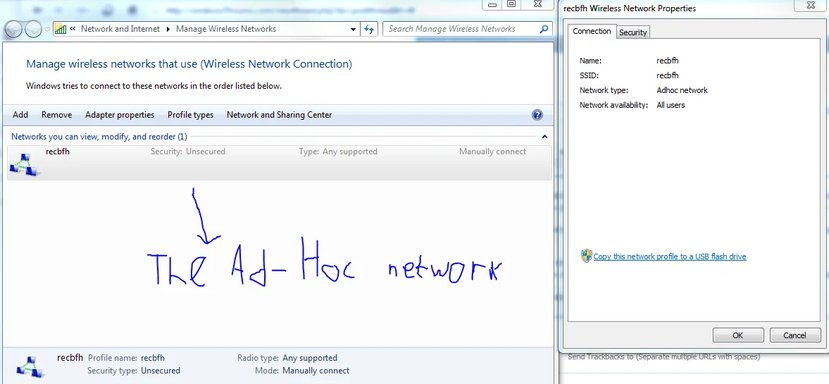Switch to the Connection tab
The image size is (829, 384).
tap(592, 31)
